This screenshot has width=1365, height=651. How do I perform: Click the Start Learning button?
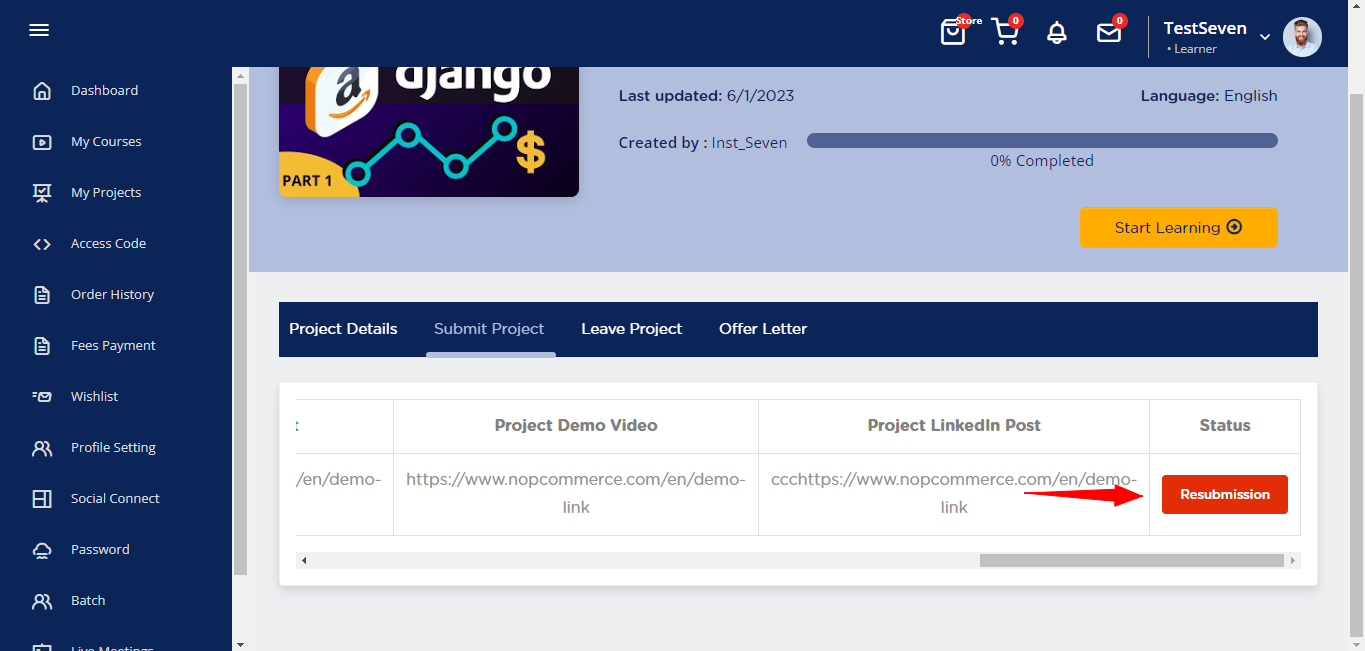tap(1178, 228)
